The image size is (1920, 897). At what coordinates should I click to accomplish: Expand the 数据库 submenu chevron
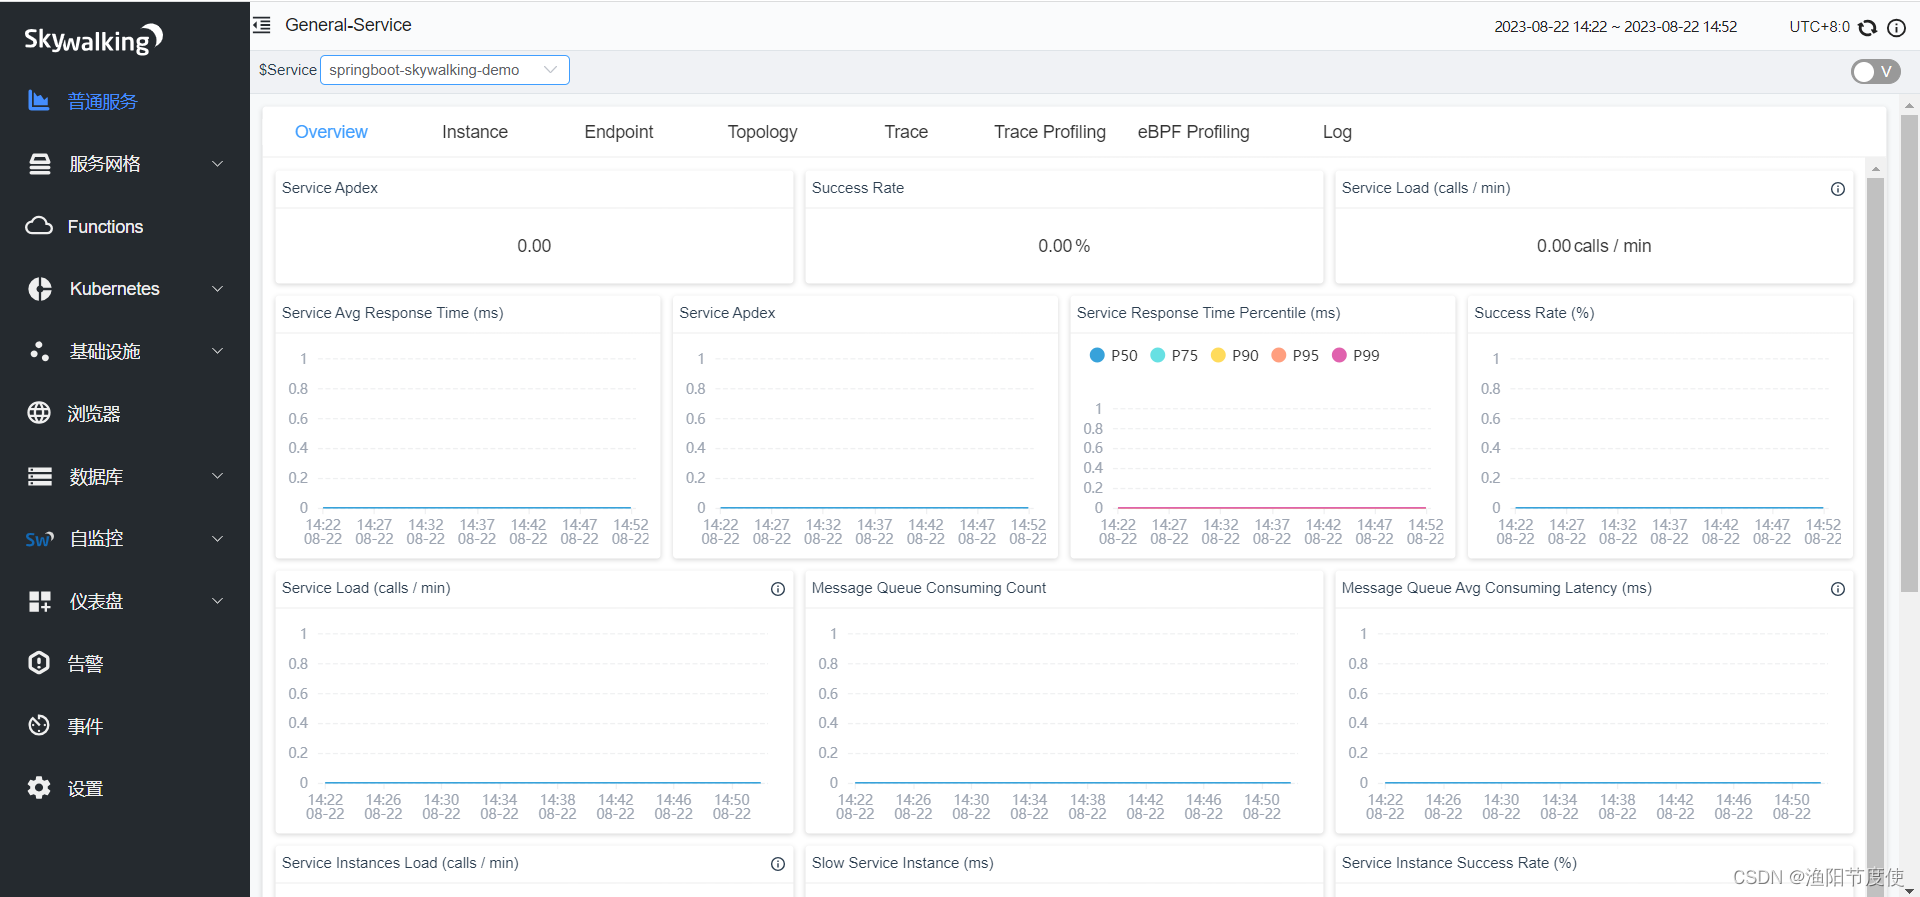pos(217,476)
